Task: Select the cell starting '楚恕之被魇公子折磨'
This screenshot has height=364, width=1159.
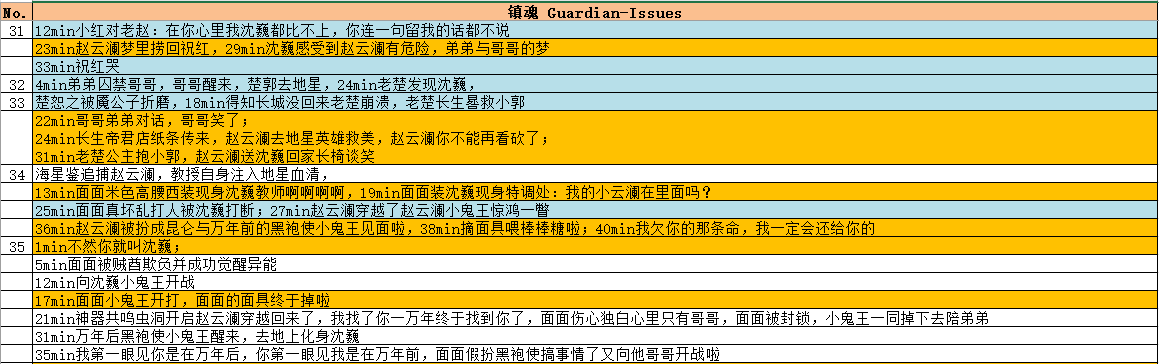Action: click(595, 101)
